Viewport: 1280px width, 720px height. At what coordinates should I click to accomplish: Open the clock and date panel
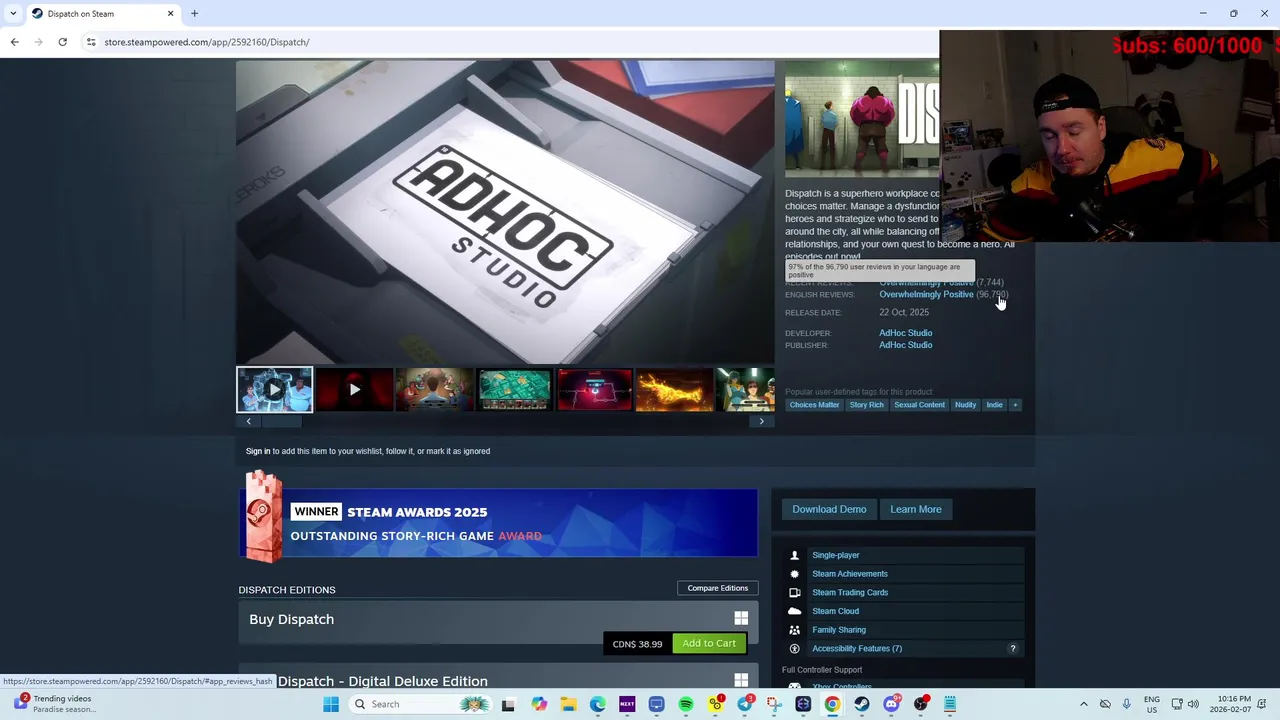pos(1230,704)
